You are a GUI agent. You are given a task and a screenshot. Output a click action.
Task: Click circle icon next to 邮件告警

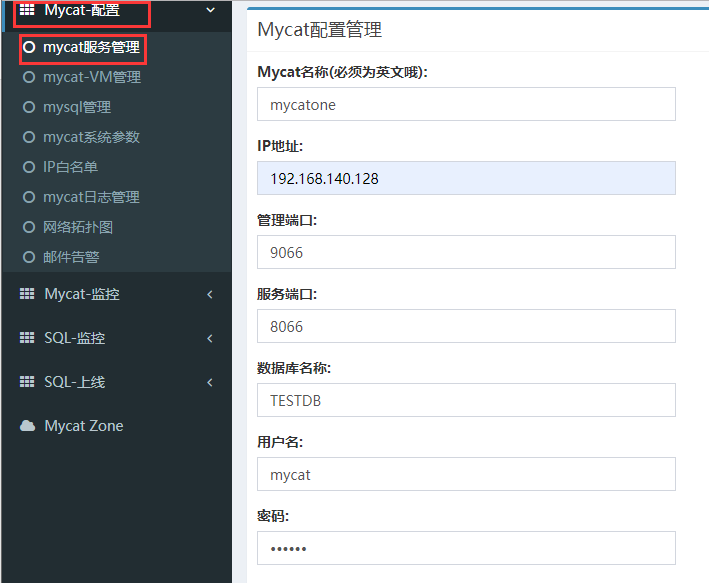(29, 257)
